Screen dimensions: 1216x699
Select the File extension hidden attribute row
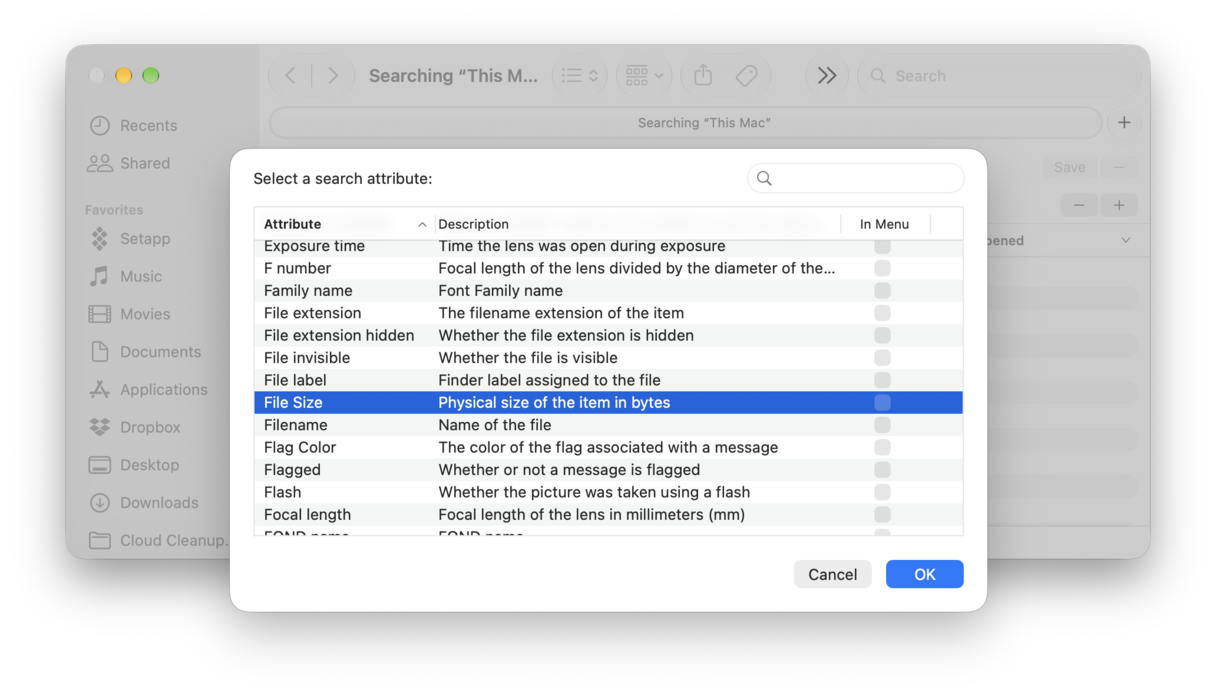pos(608,335)
